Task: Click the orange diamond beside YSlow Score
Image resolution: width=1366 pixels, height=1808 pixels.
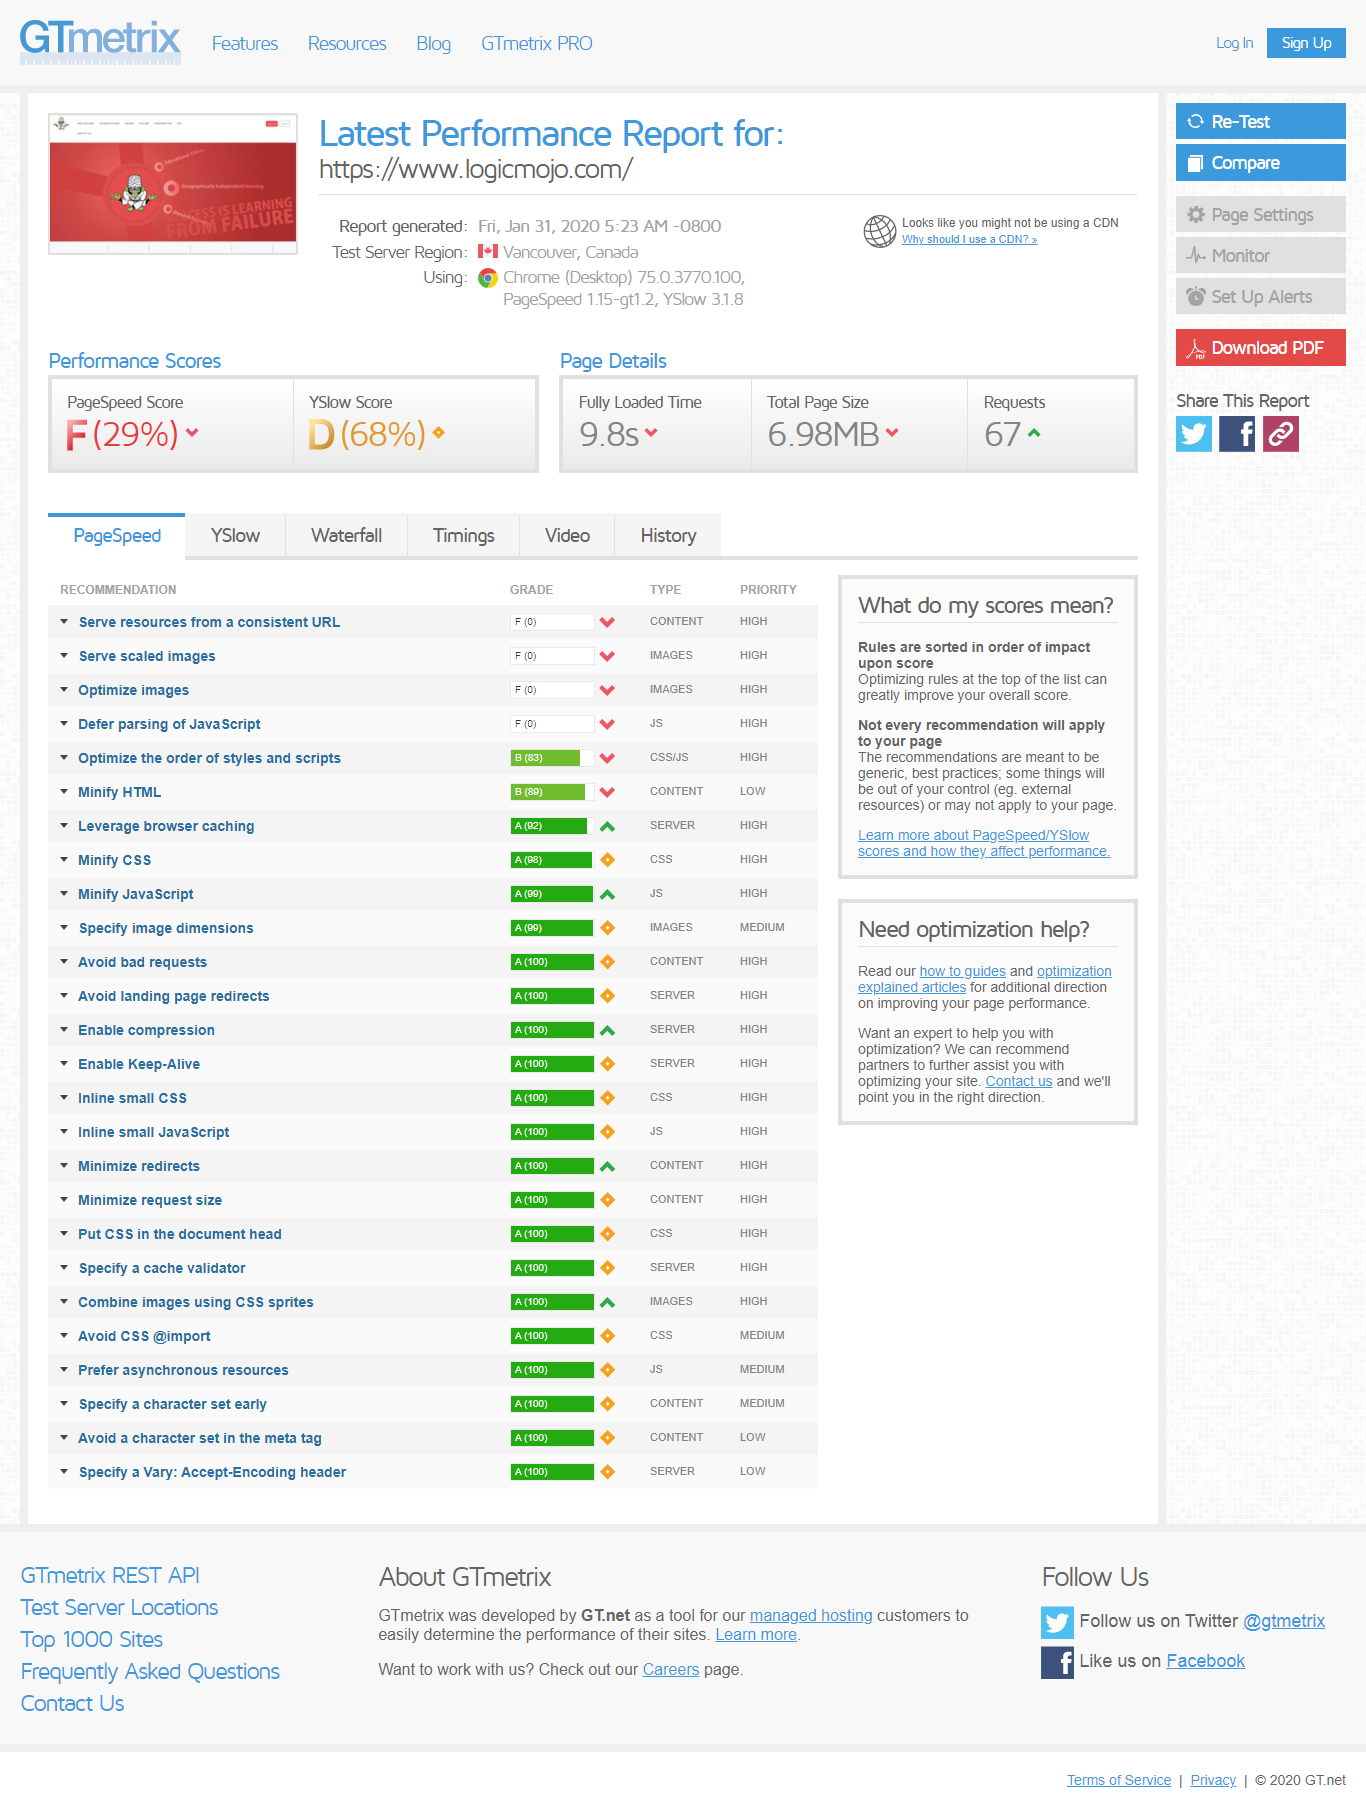Action: [x=438, y=433]
